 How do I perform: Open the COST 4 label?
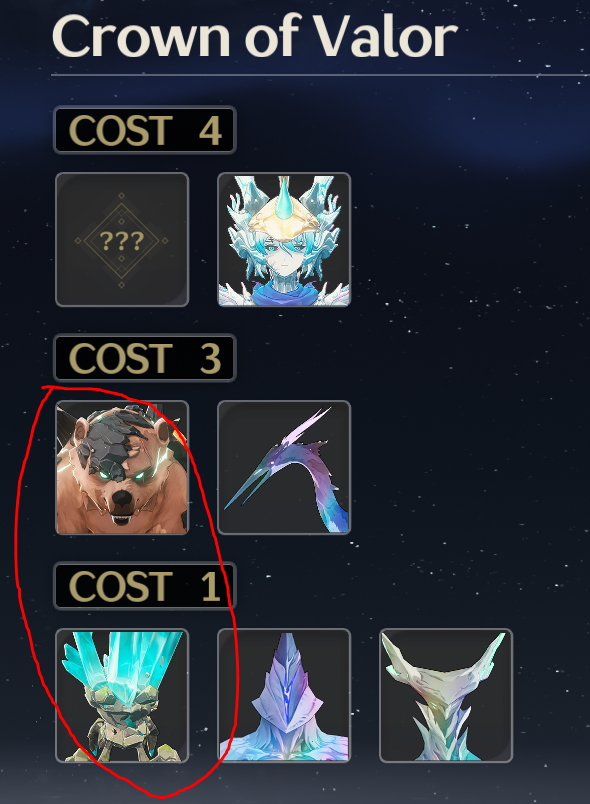(145, 130)
